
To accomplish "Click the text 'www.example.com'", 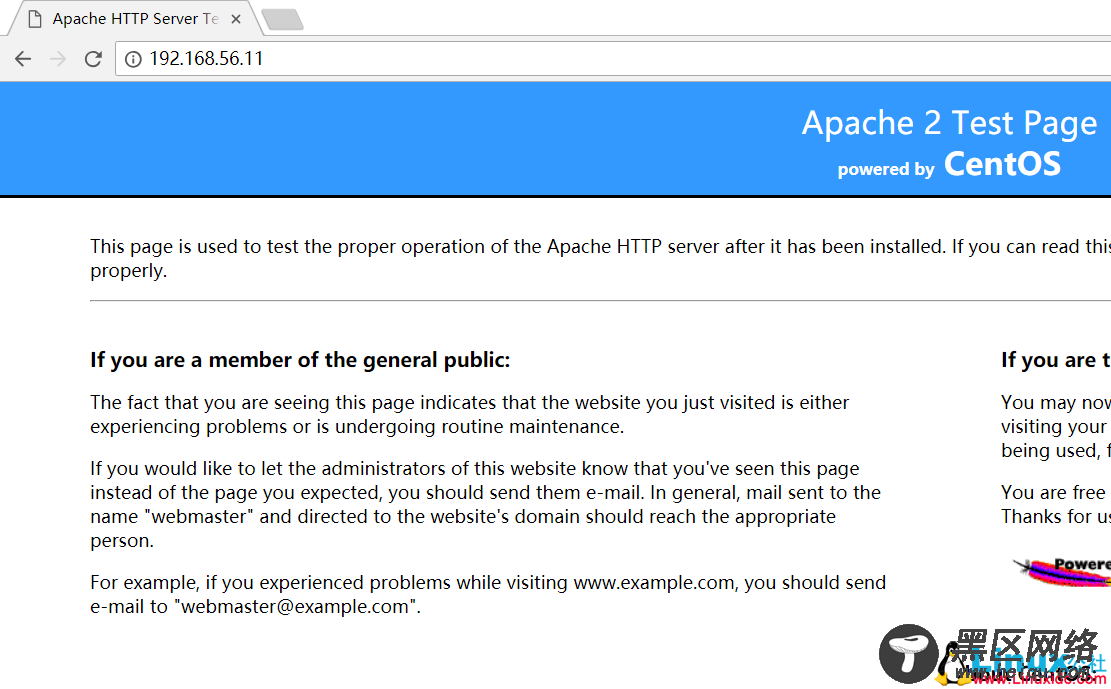I will tap(653, 583).
